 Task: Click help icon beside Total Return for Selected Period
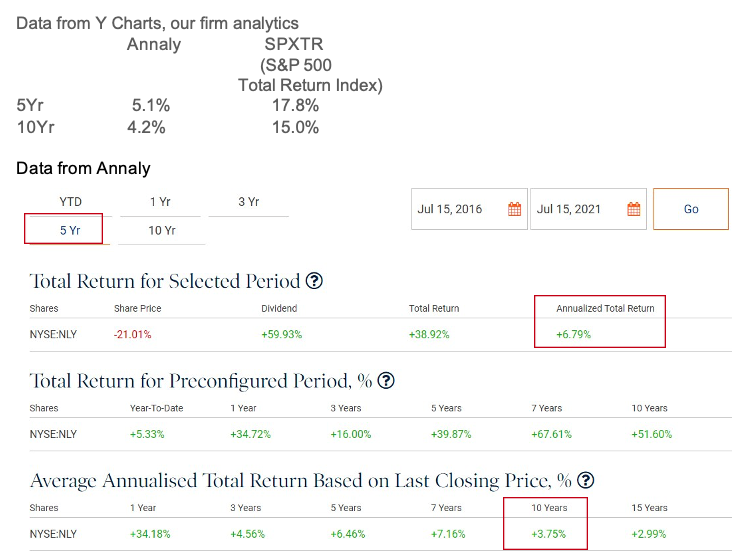click(315, 281)
